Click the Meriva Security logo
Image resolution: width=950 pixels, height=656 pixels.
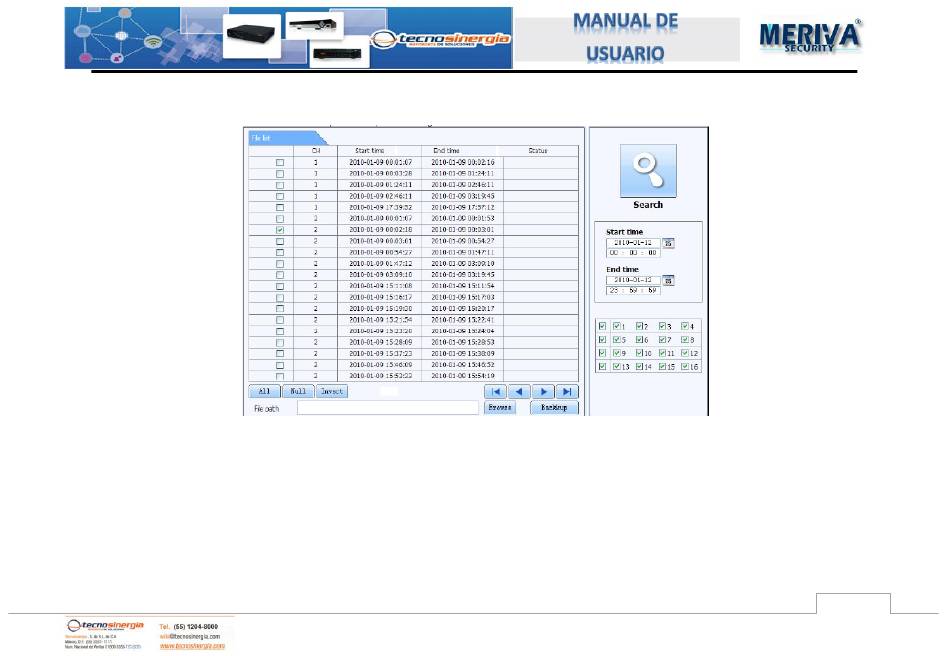pyautogui.click(x=810, y=37)
